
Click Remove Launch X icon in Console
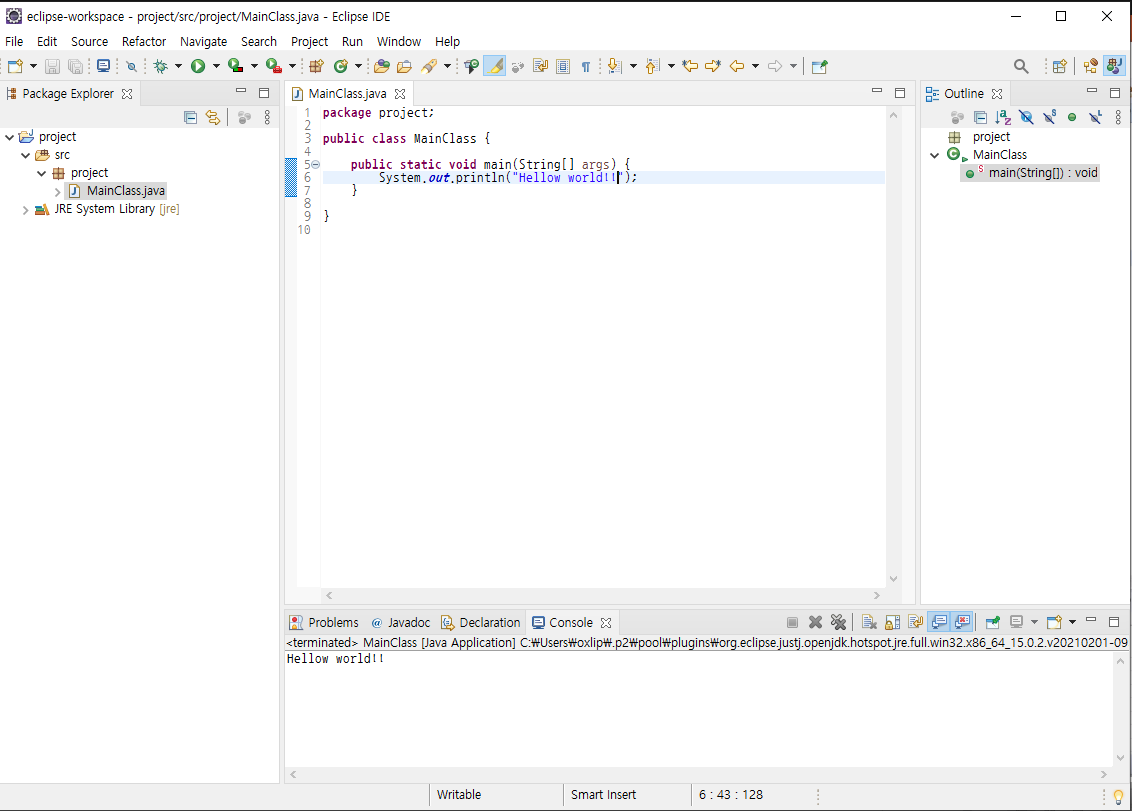coord(815,622)
